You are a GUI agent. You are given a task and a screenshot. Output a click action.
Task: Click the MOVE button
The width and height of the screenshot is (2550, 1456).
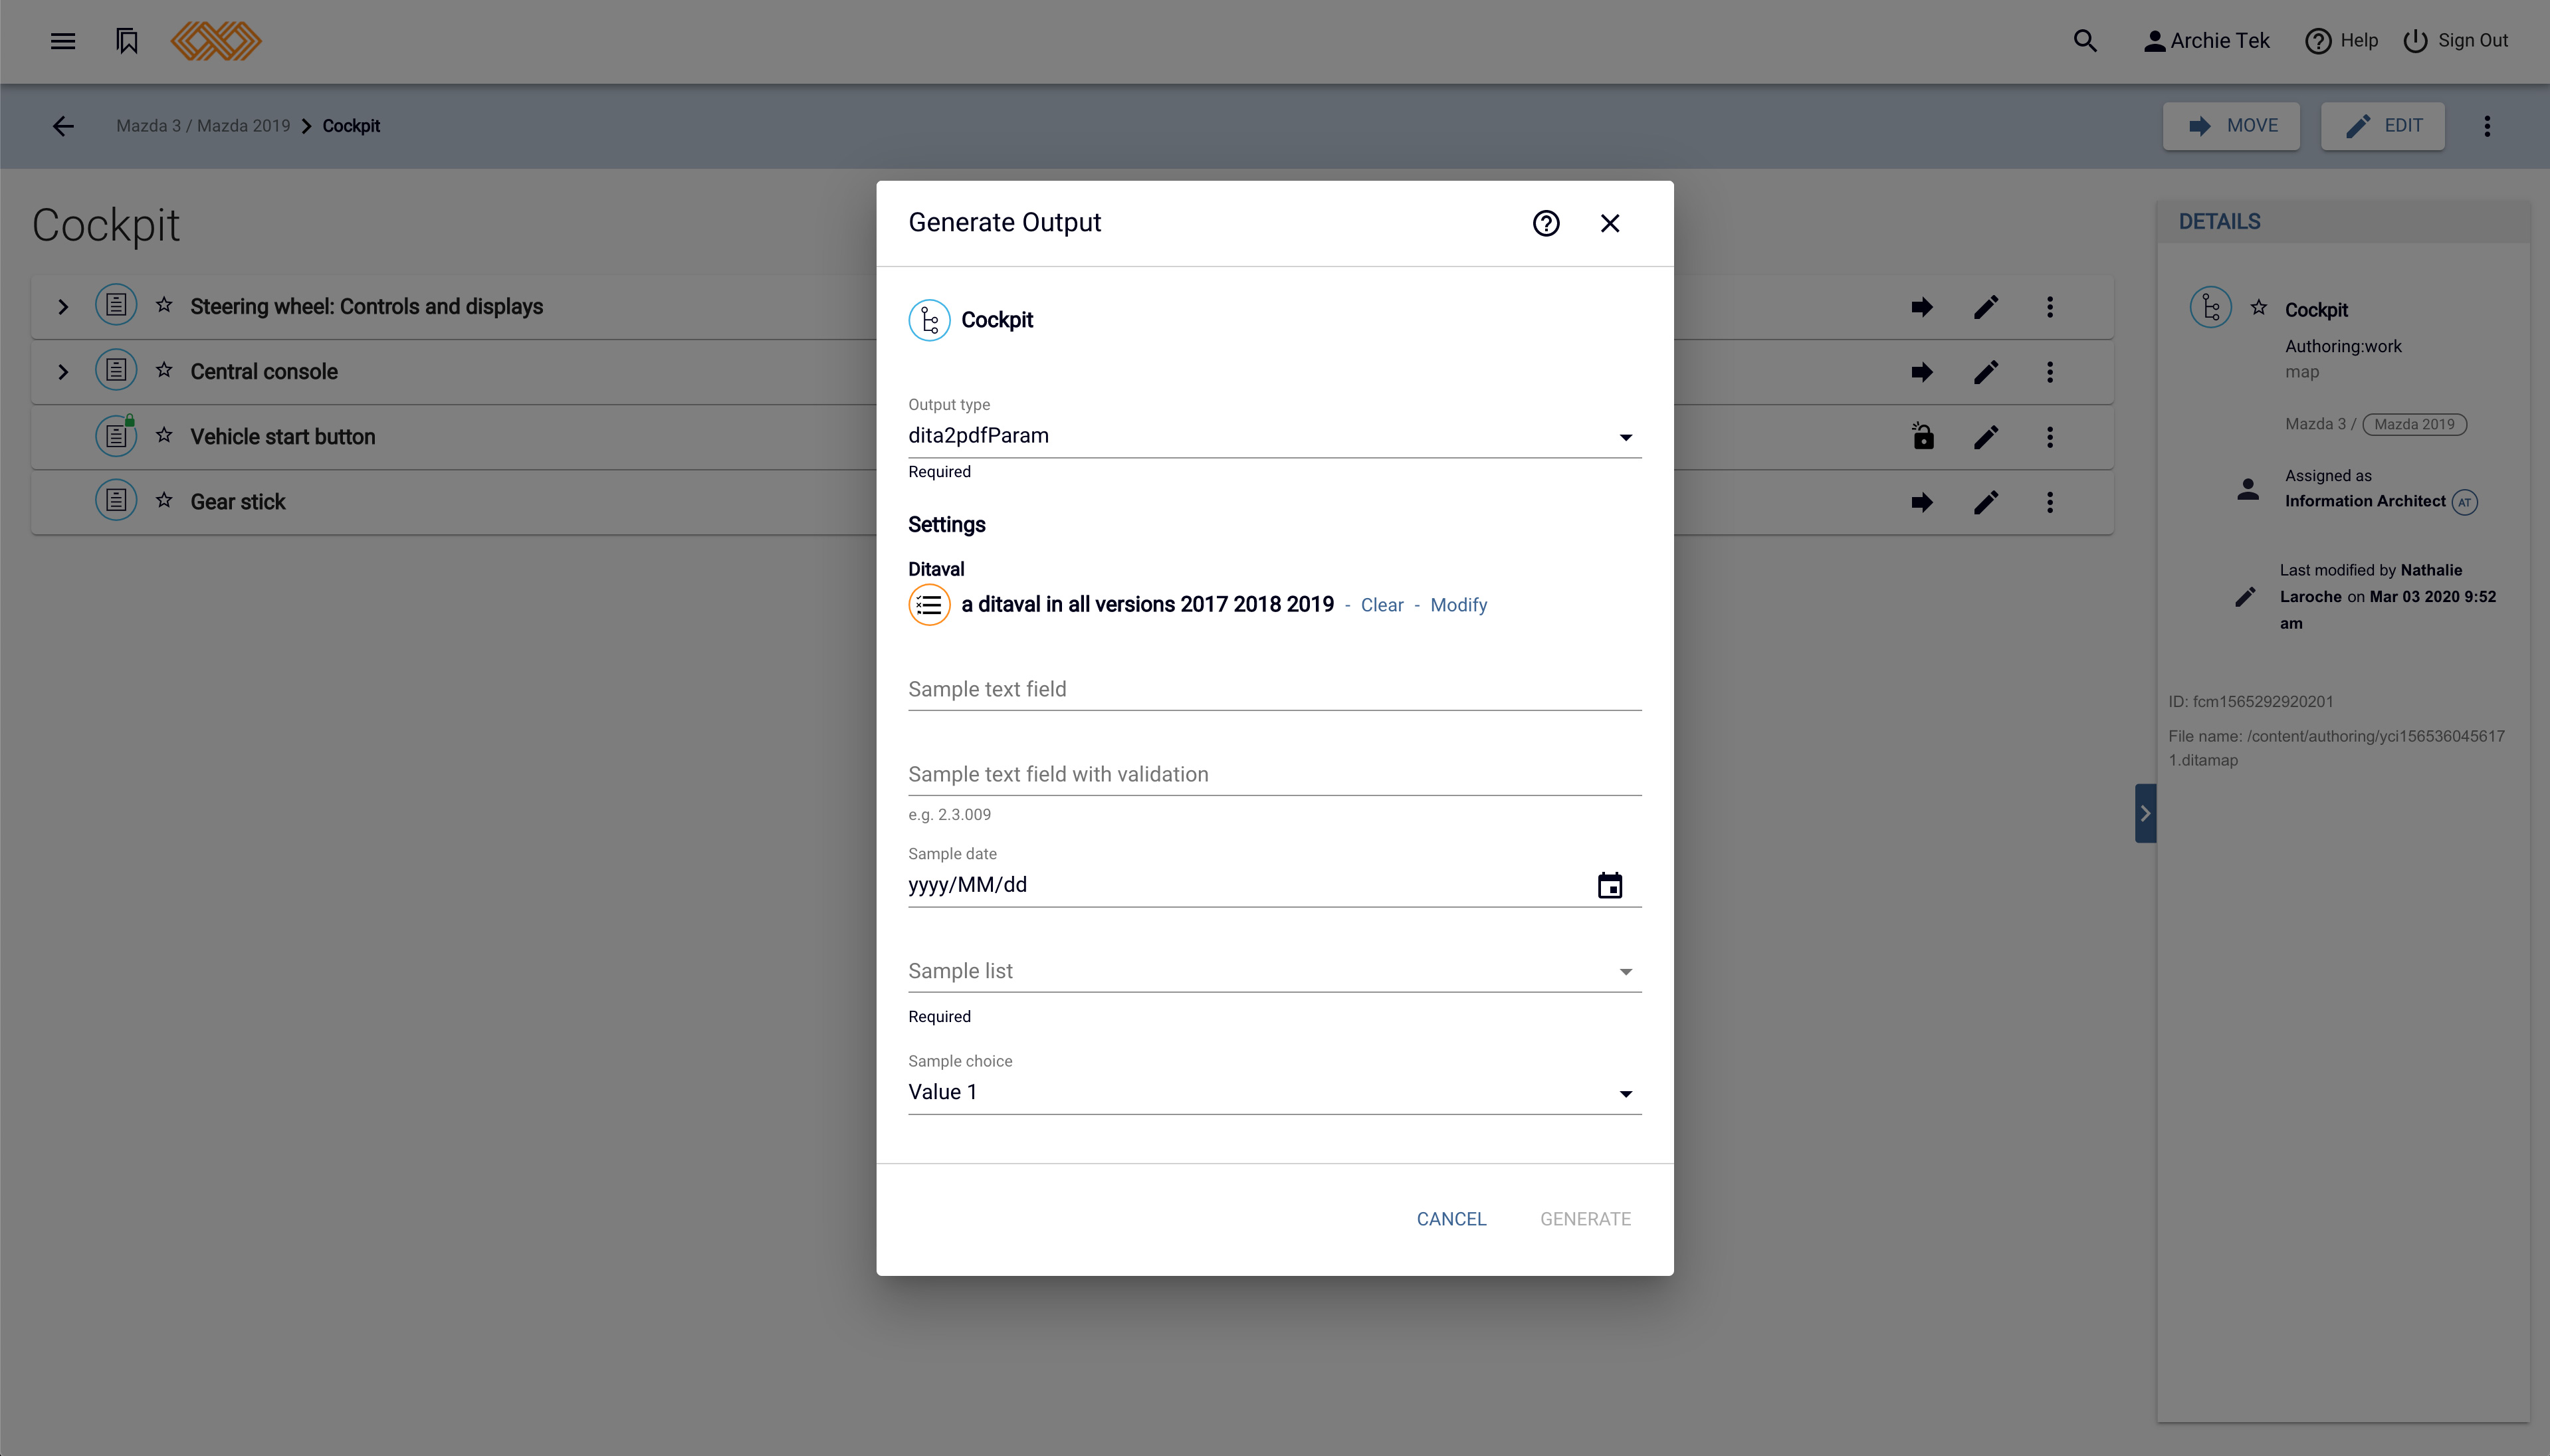[2231, 126]
